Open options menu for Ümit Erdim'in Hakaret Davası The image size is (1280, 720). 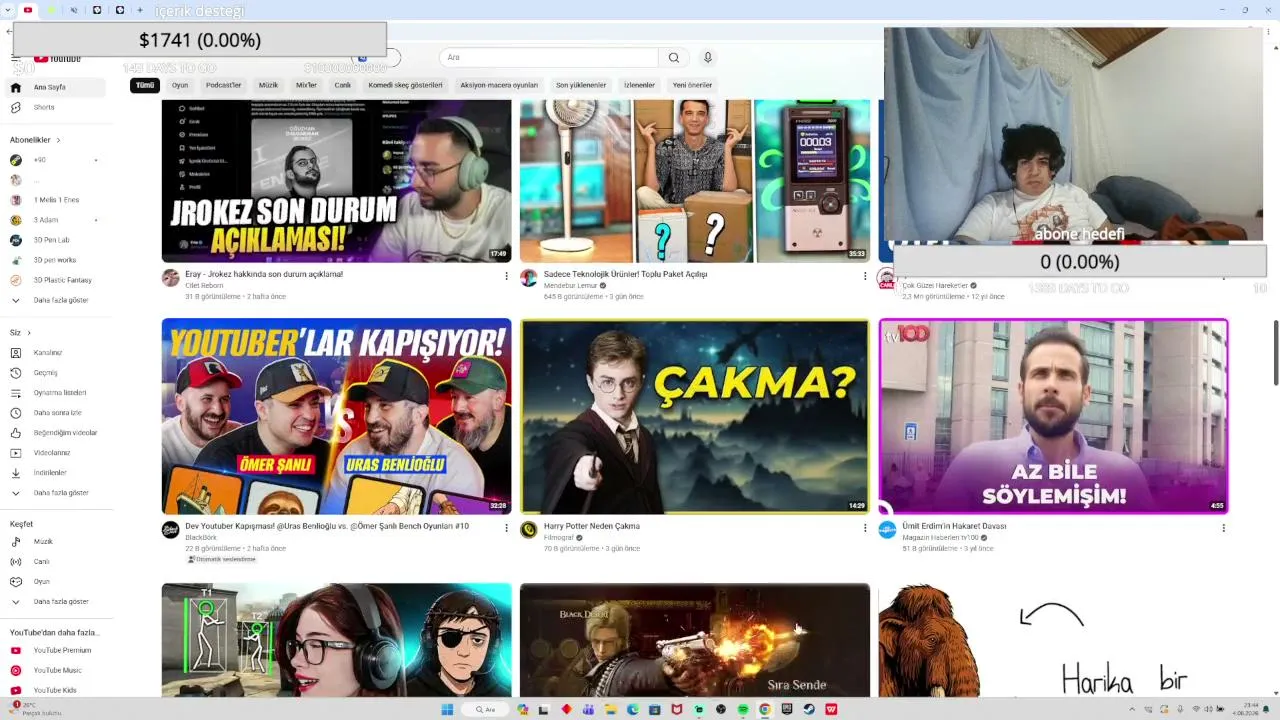tap(1223, 528)
